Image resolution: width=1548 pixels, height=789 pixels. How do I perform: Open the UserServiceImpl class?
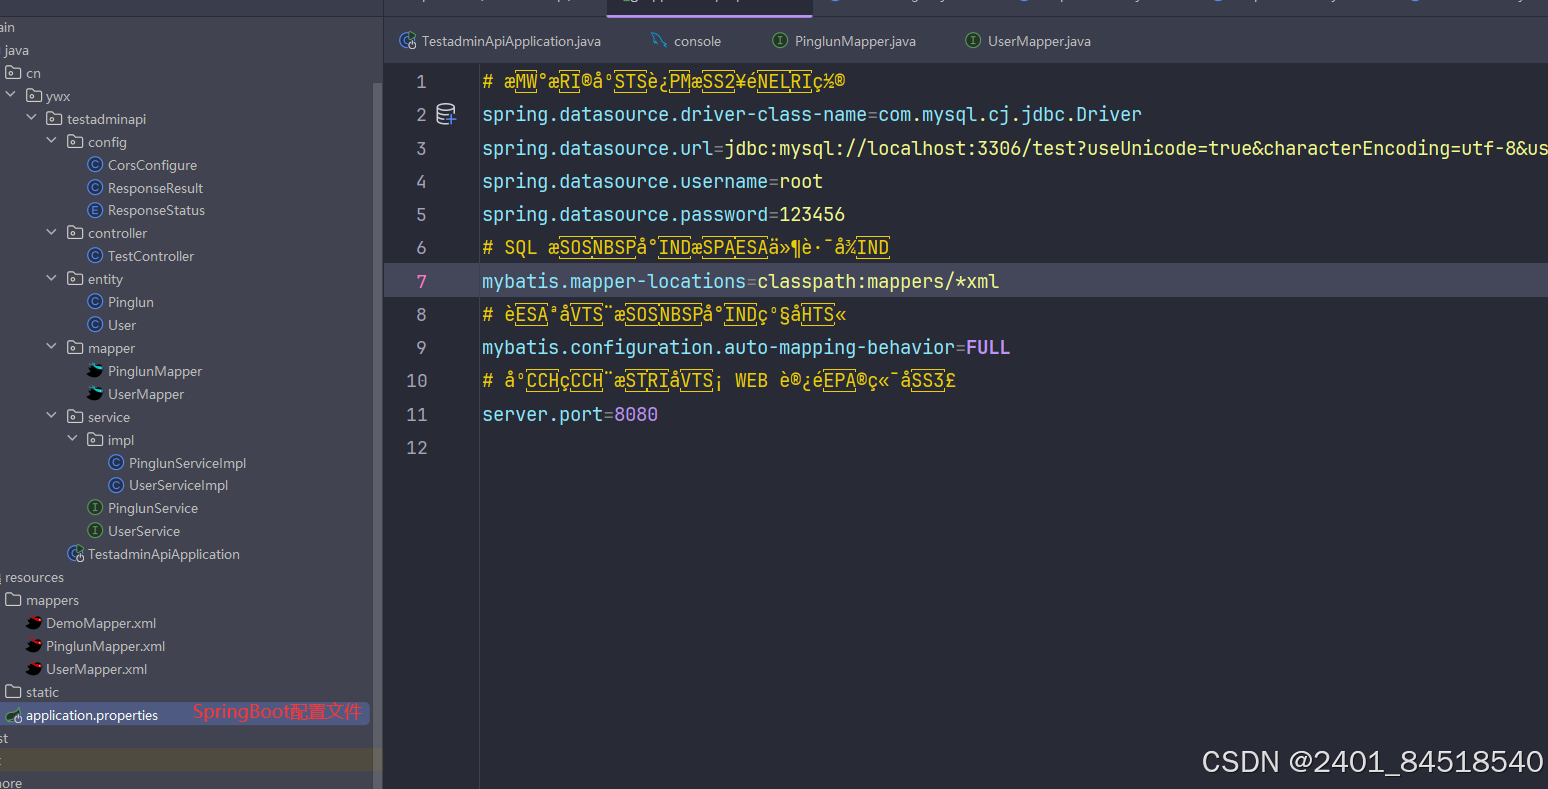tap(178, 485)
